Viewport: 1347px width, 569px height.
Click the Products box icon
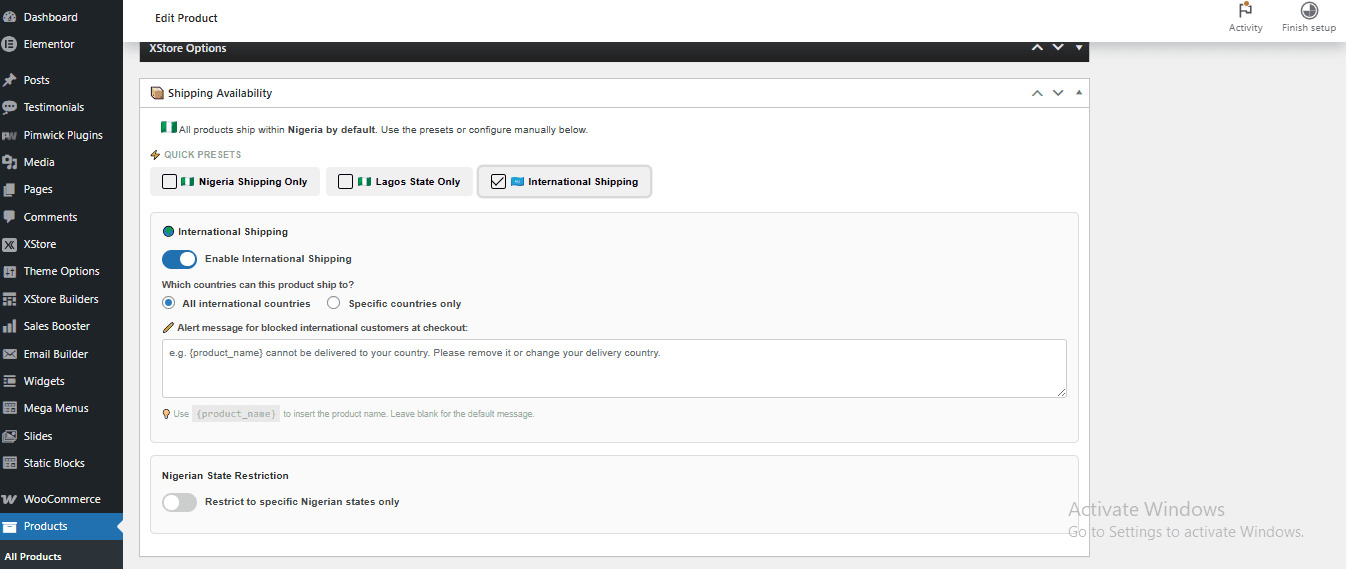click(x=10, y=526)
